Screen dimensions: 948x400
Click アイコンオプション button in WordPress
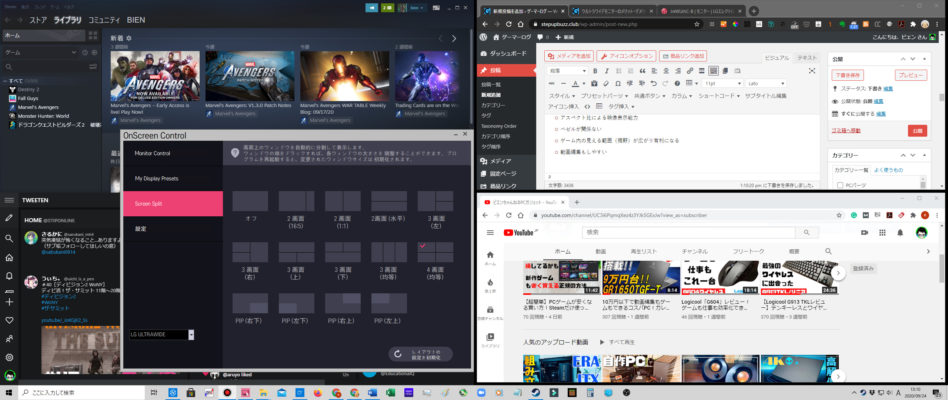click(x=626, y=56)
